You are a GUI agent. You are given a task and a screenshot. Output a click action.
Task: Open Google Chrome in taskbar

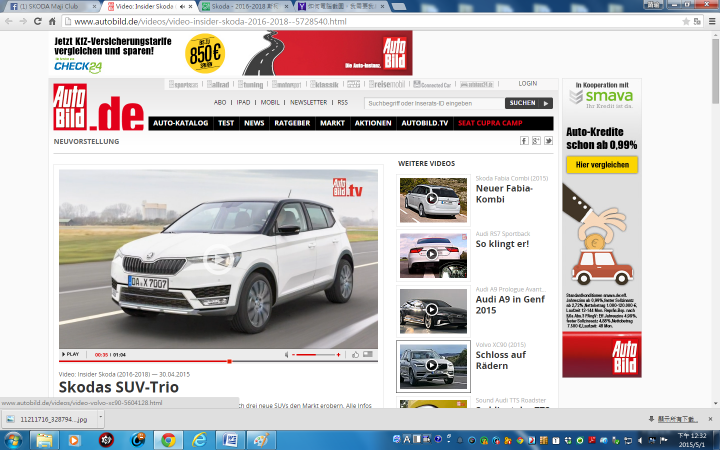168,440
